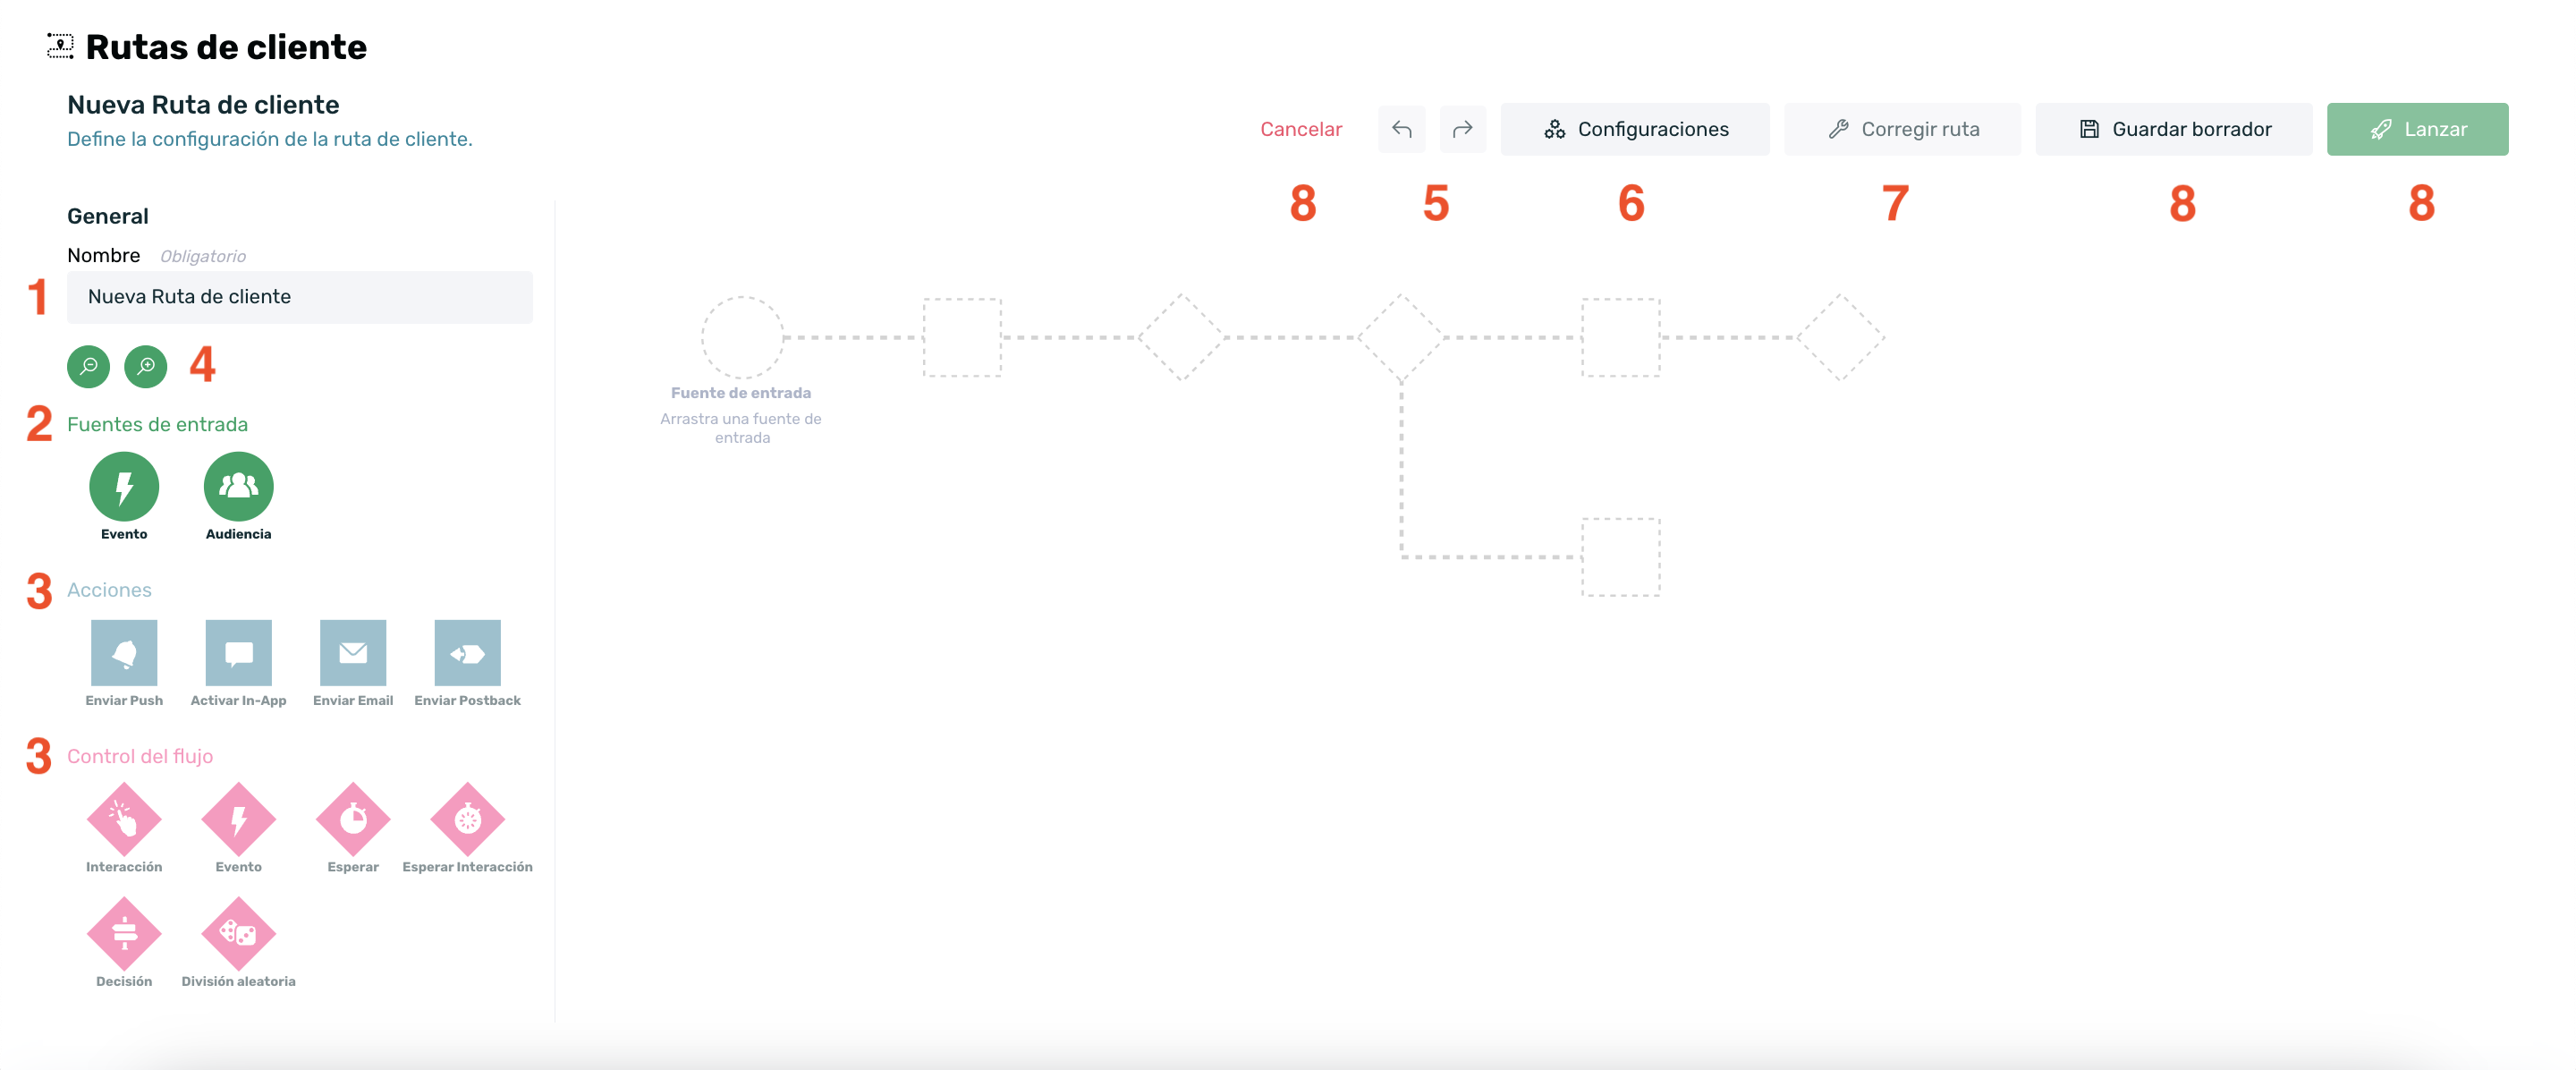Click undo arrow button
Image resolution: width=2576 pixels, height=1070 pixels.
[x=1400, y=128]
